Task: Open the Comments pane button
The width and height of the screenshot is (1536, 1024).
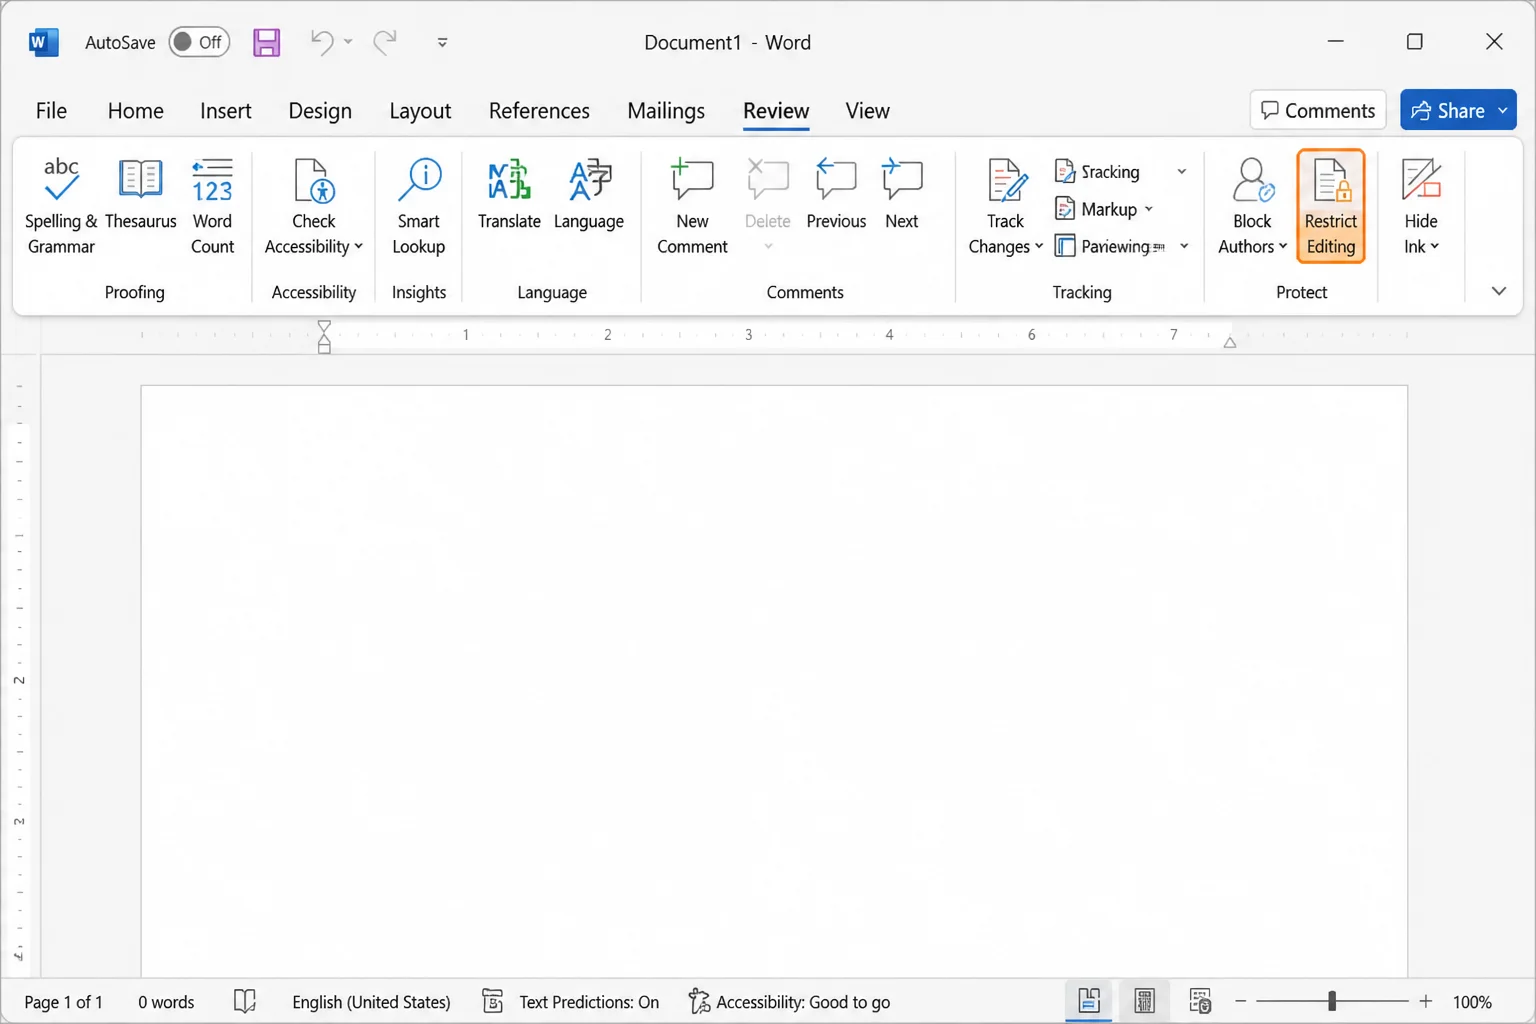Action: tap(1317, 110)
